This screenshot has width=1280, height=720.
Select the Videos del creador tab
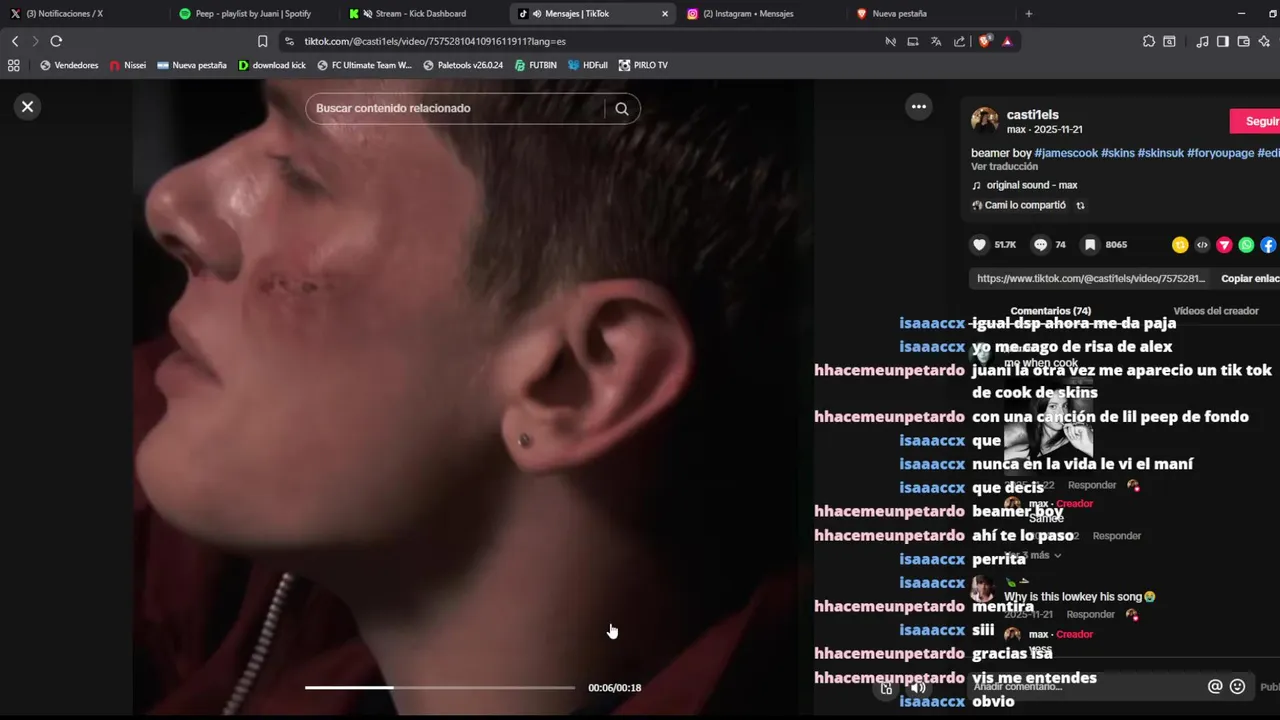coord(1215,311)
